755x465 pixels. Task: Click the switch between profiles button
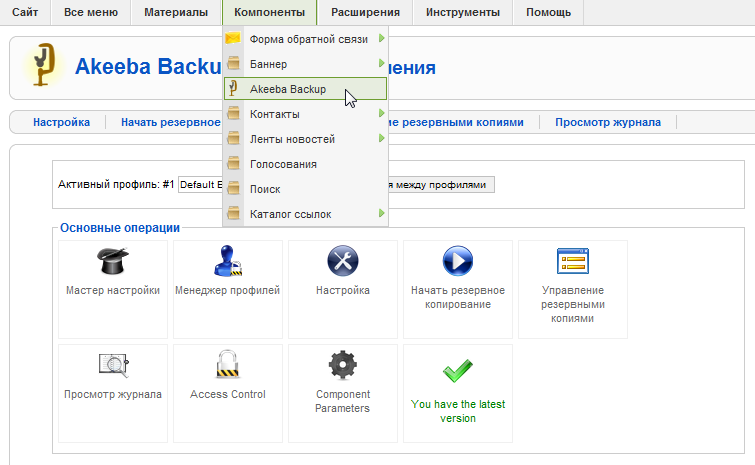(x=441, y=185)
